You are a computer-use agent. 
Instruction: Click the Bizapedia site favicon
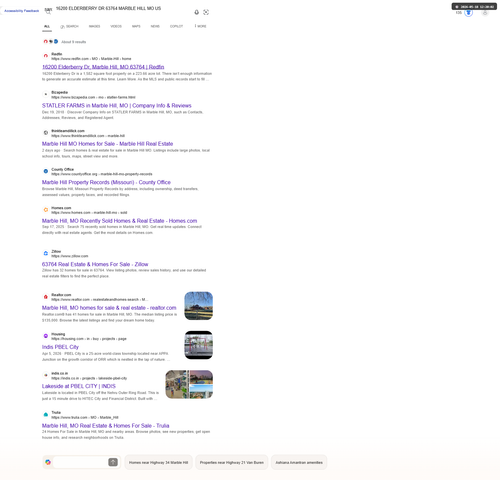pos(46,94)
